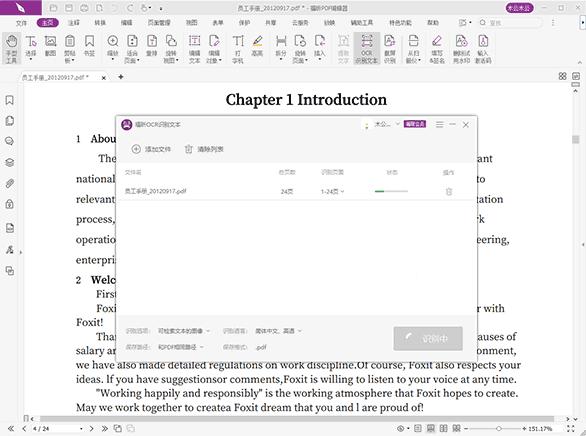This screenshot has height=436, width=586.
Task: Click the remove trial watermark tool
Action: [462, 49]
